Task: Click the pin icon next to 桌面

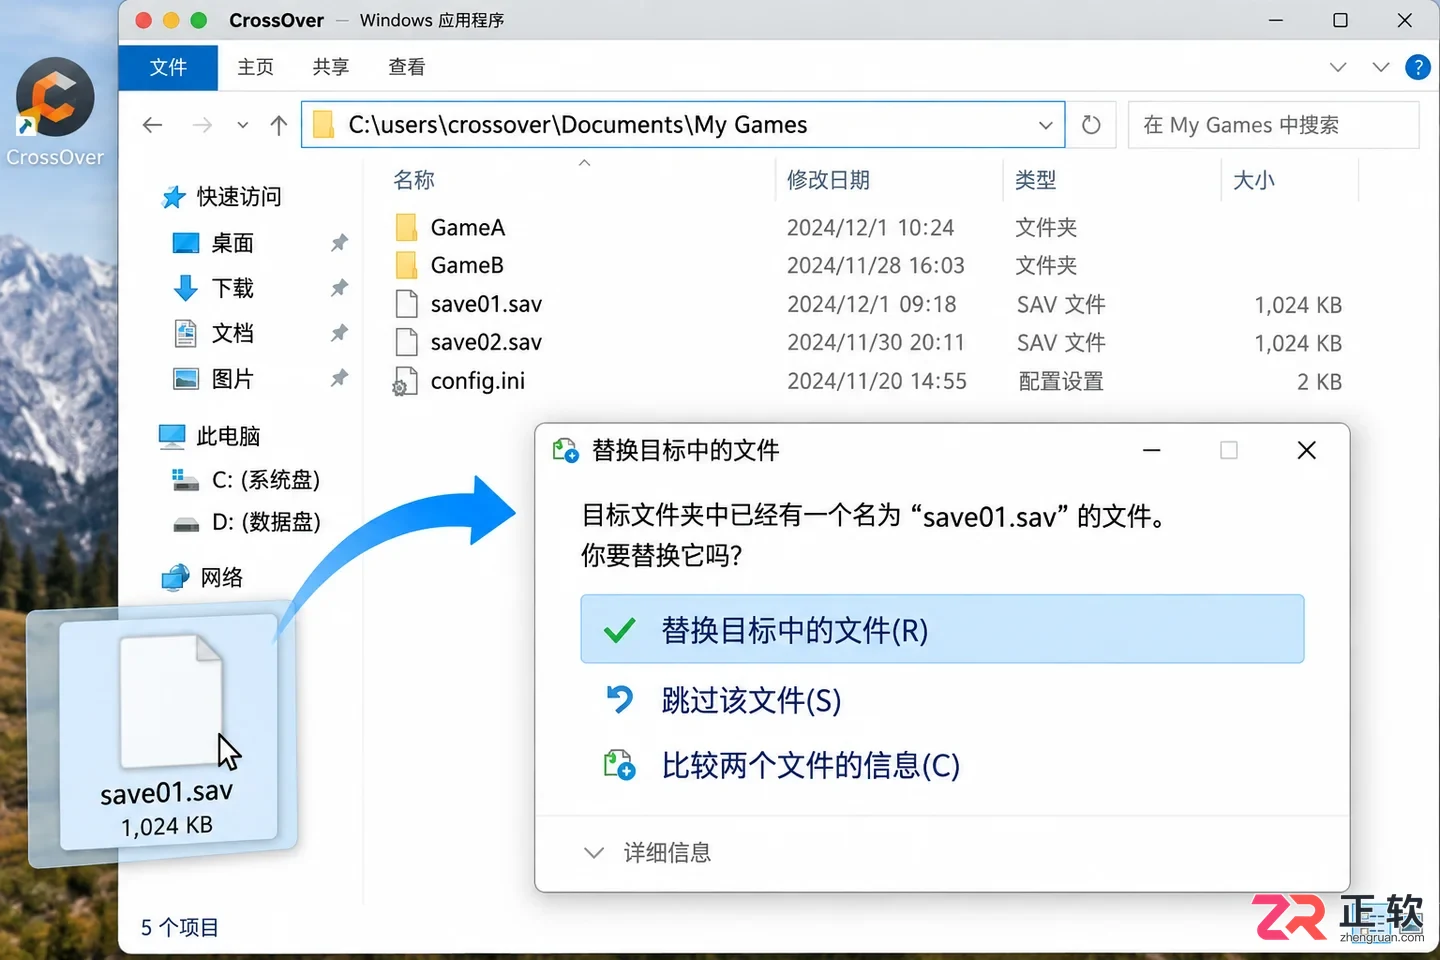Action: [x=340, y=242]
